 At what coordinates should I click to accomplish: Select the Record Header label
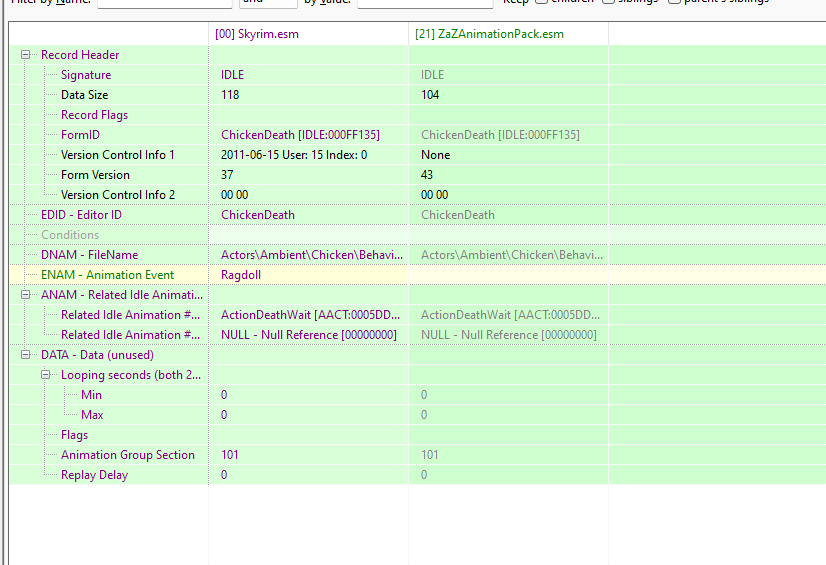80,55
